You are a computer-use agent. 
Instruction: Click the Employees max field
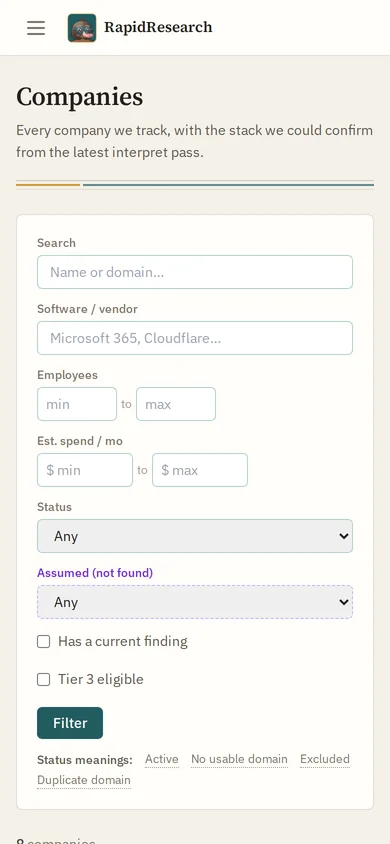[176, 404]
